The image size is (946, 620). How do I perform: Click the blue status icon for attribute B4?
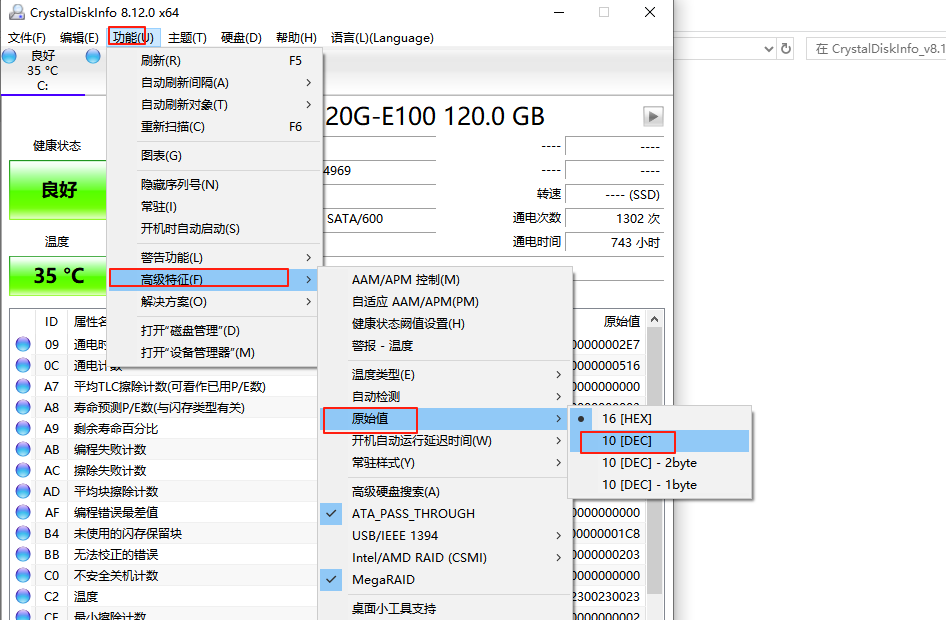(x=23, y=534)
